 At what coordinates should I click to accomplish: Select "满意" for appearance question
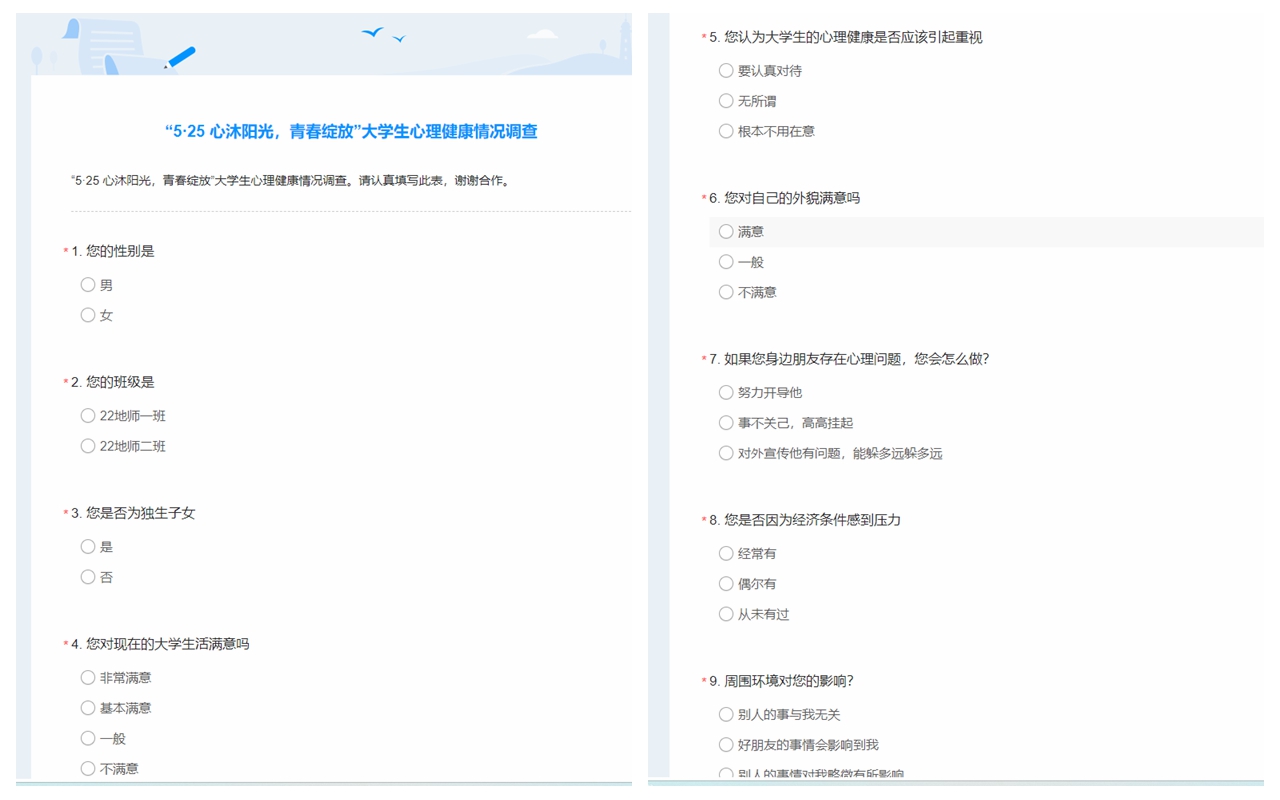click(x=726, y=232)
